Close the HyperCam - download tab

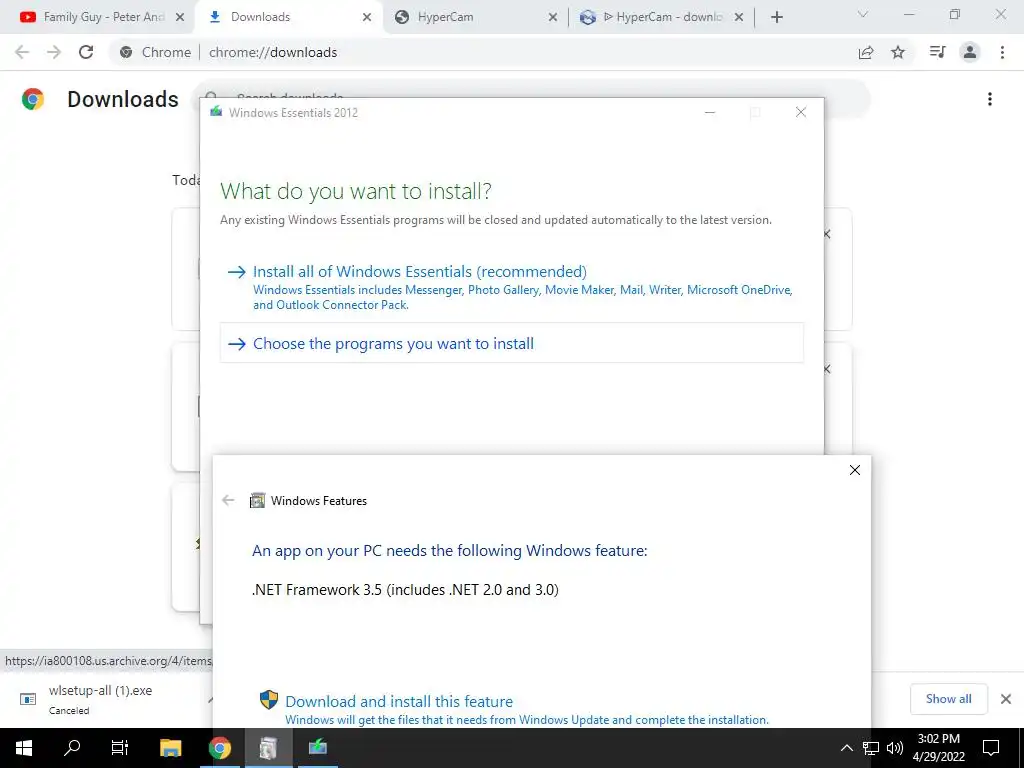pos(739,17)
